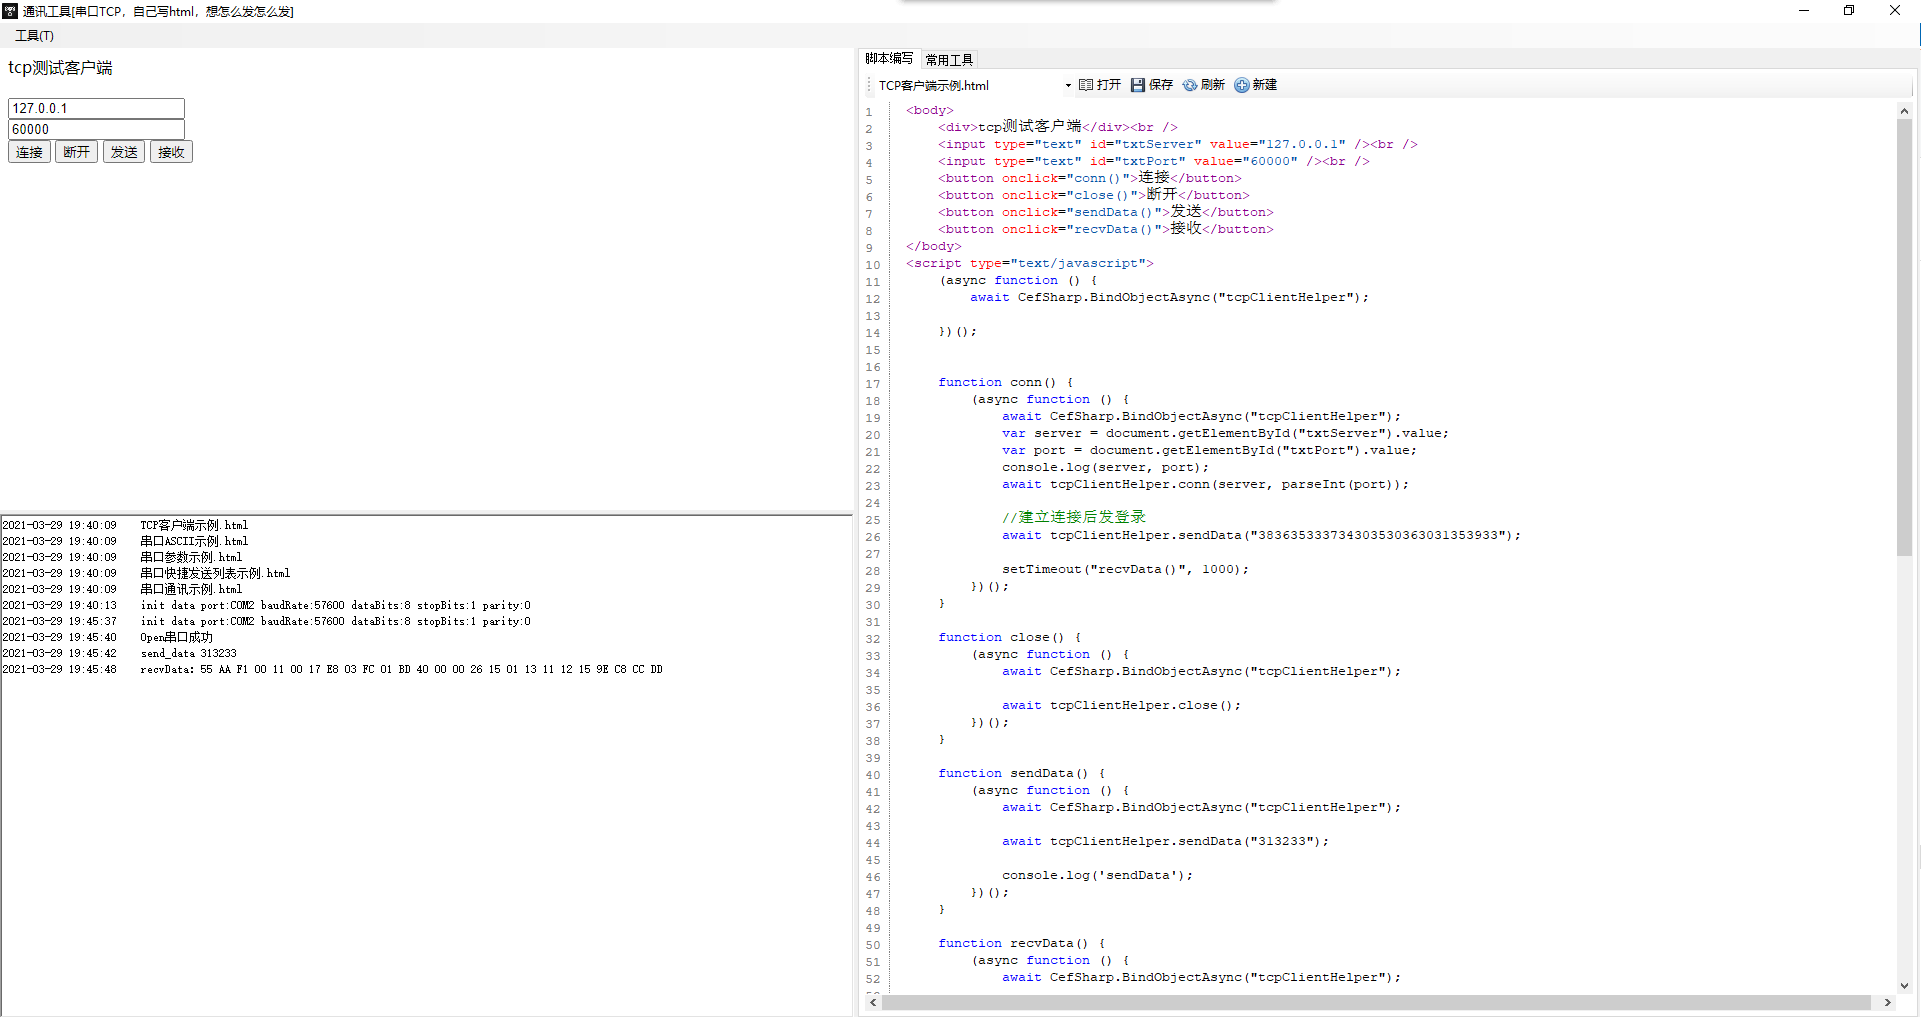1921x1017 pixels.
Task: Click the opening <body> tag line
Action: click(930, 110)
